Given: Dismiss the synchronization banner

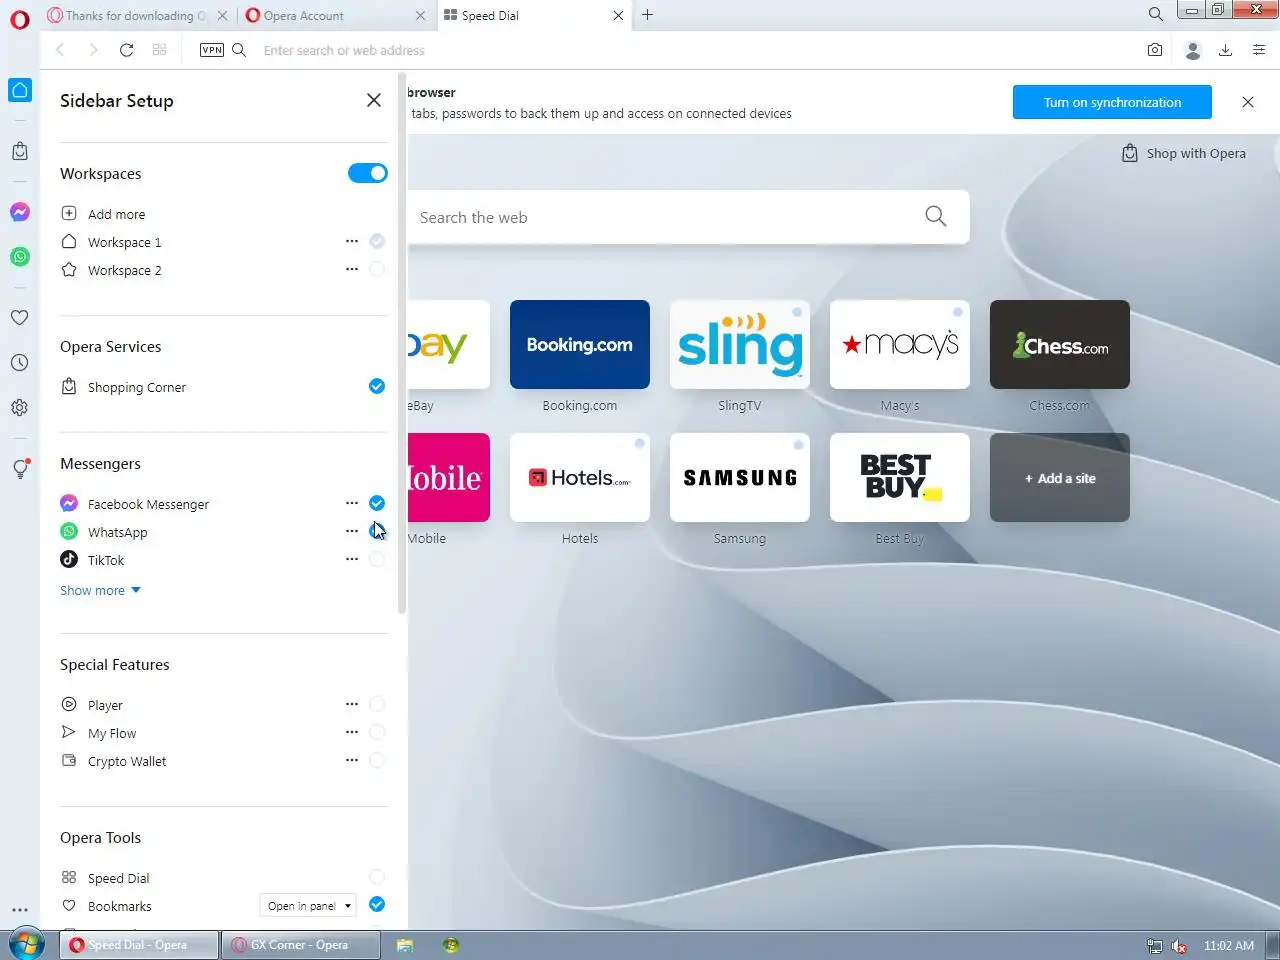Looking at the screenshot, I should coord(1248,102).
